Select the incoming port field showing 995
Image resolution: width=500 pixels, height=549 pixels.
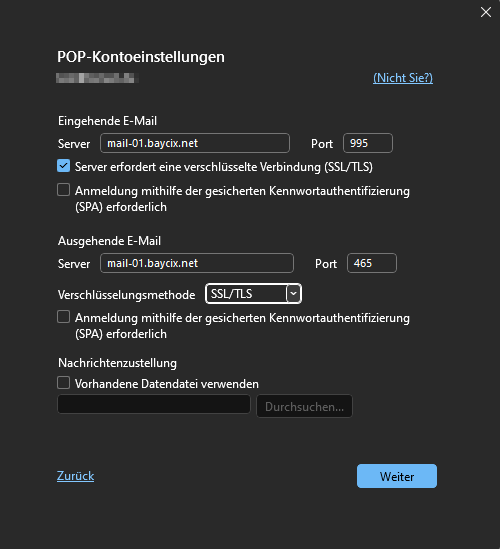coord(368,143)
